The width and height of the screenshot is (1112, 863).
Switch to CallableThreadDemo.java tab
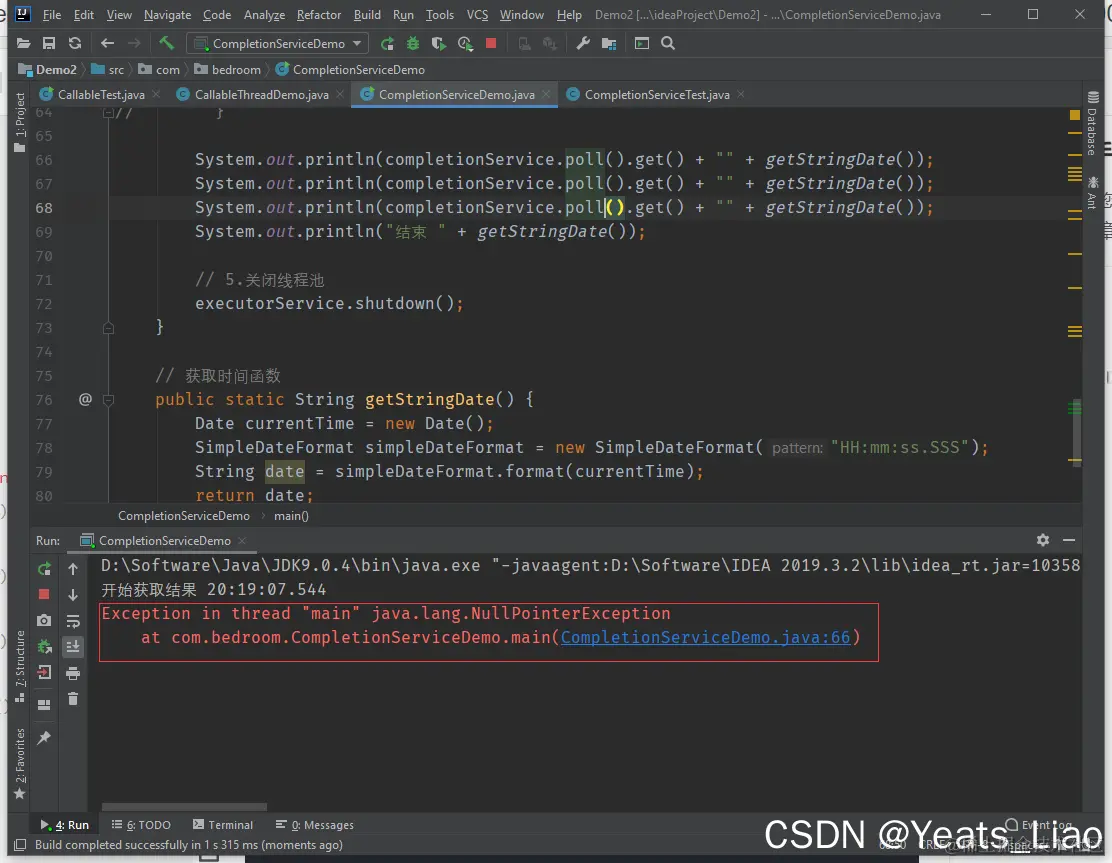tap(261, 94)
